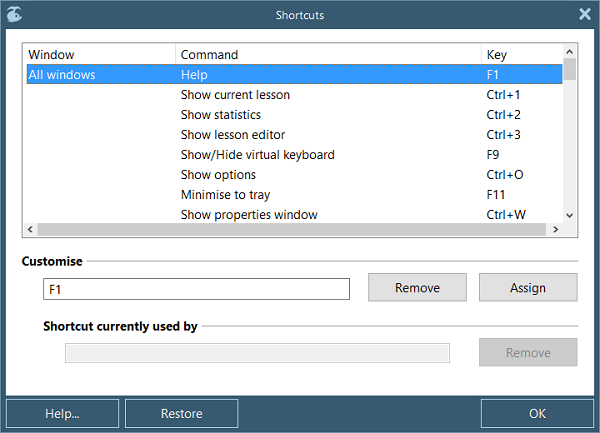Click the Restore button
This screenshot has width=600, height=433.
point(181,413)
